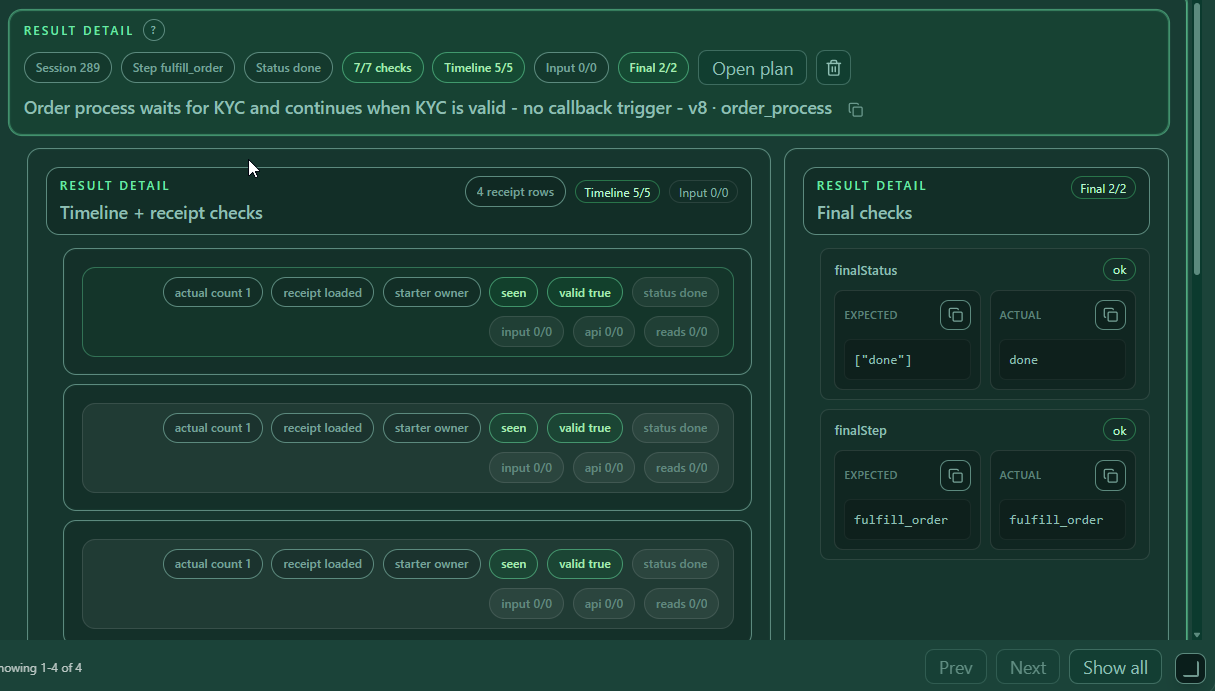The width and height of the screenshot is (1215, 691).
Task: Click the header Input 0/0 pill
Action: [571, 68]
